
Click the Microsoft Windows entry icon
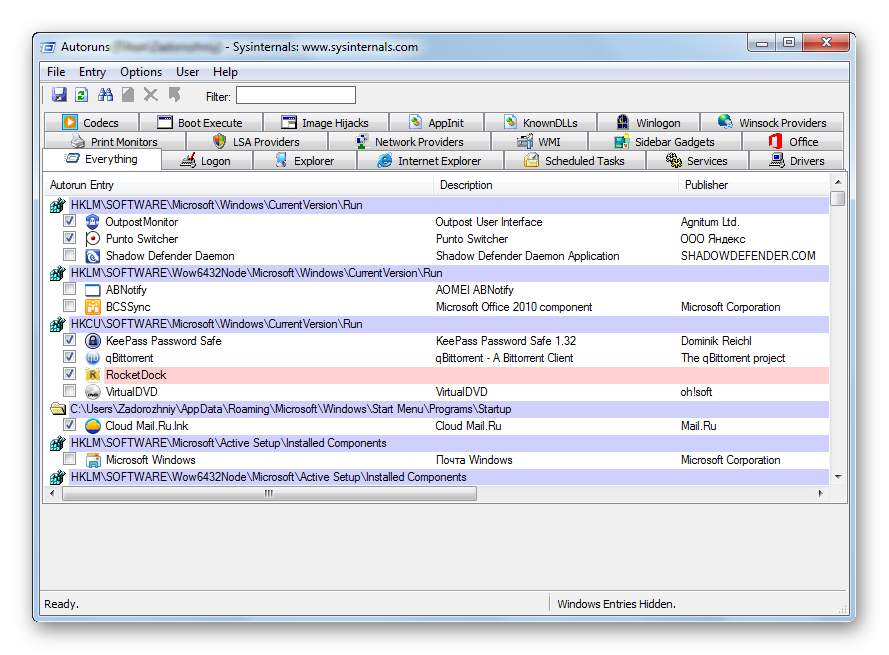click(x=92, y=460)
